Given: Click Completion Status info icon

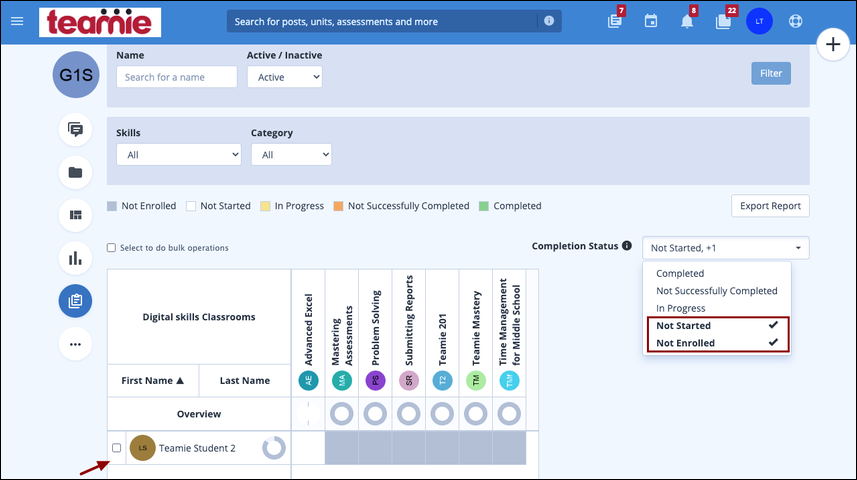Looking at the screenshot, I should [x=627, y=245].
